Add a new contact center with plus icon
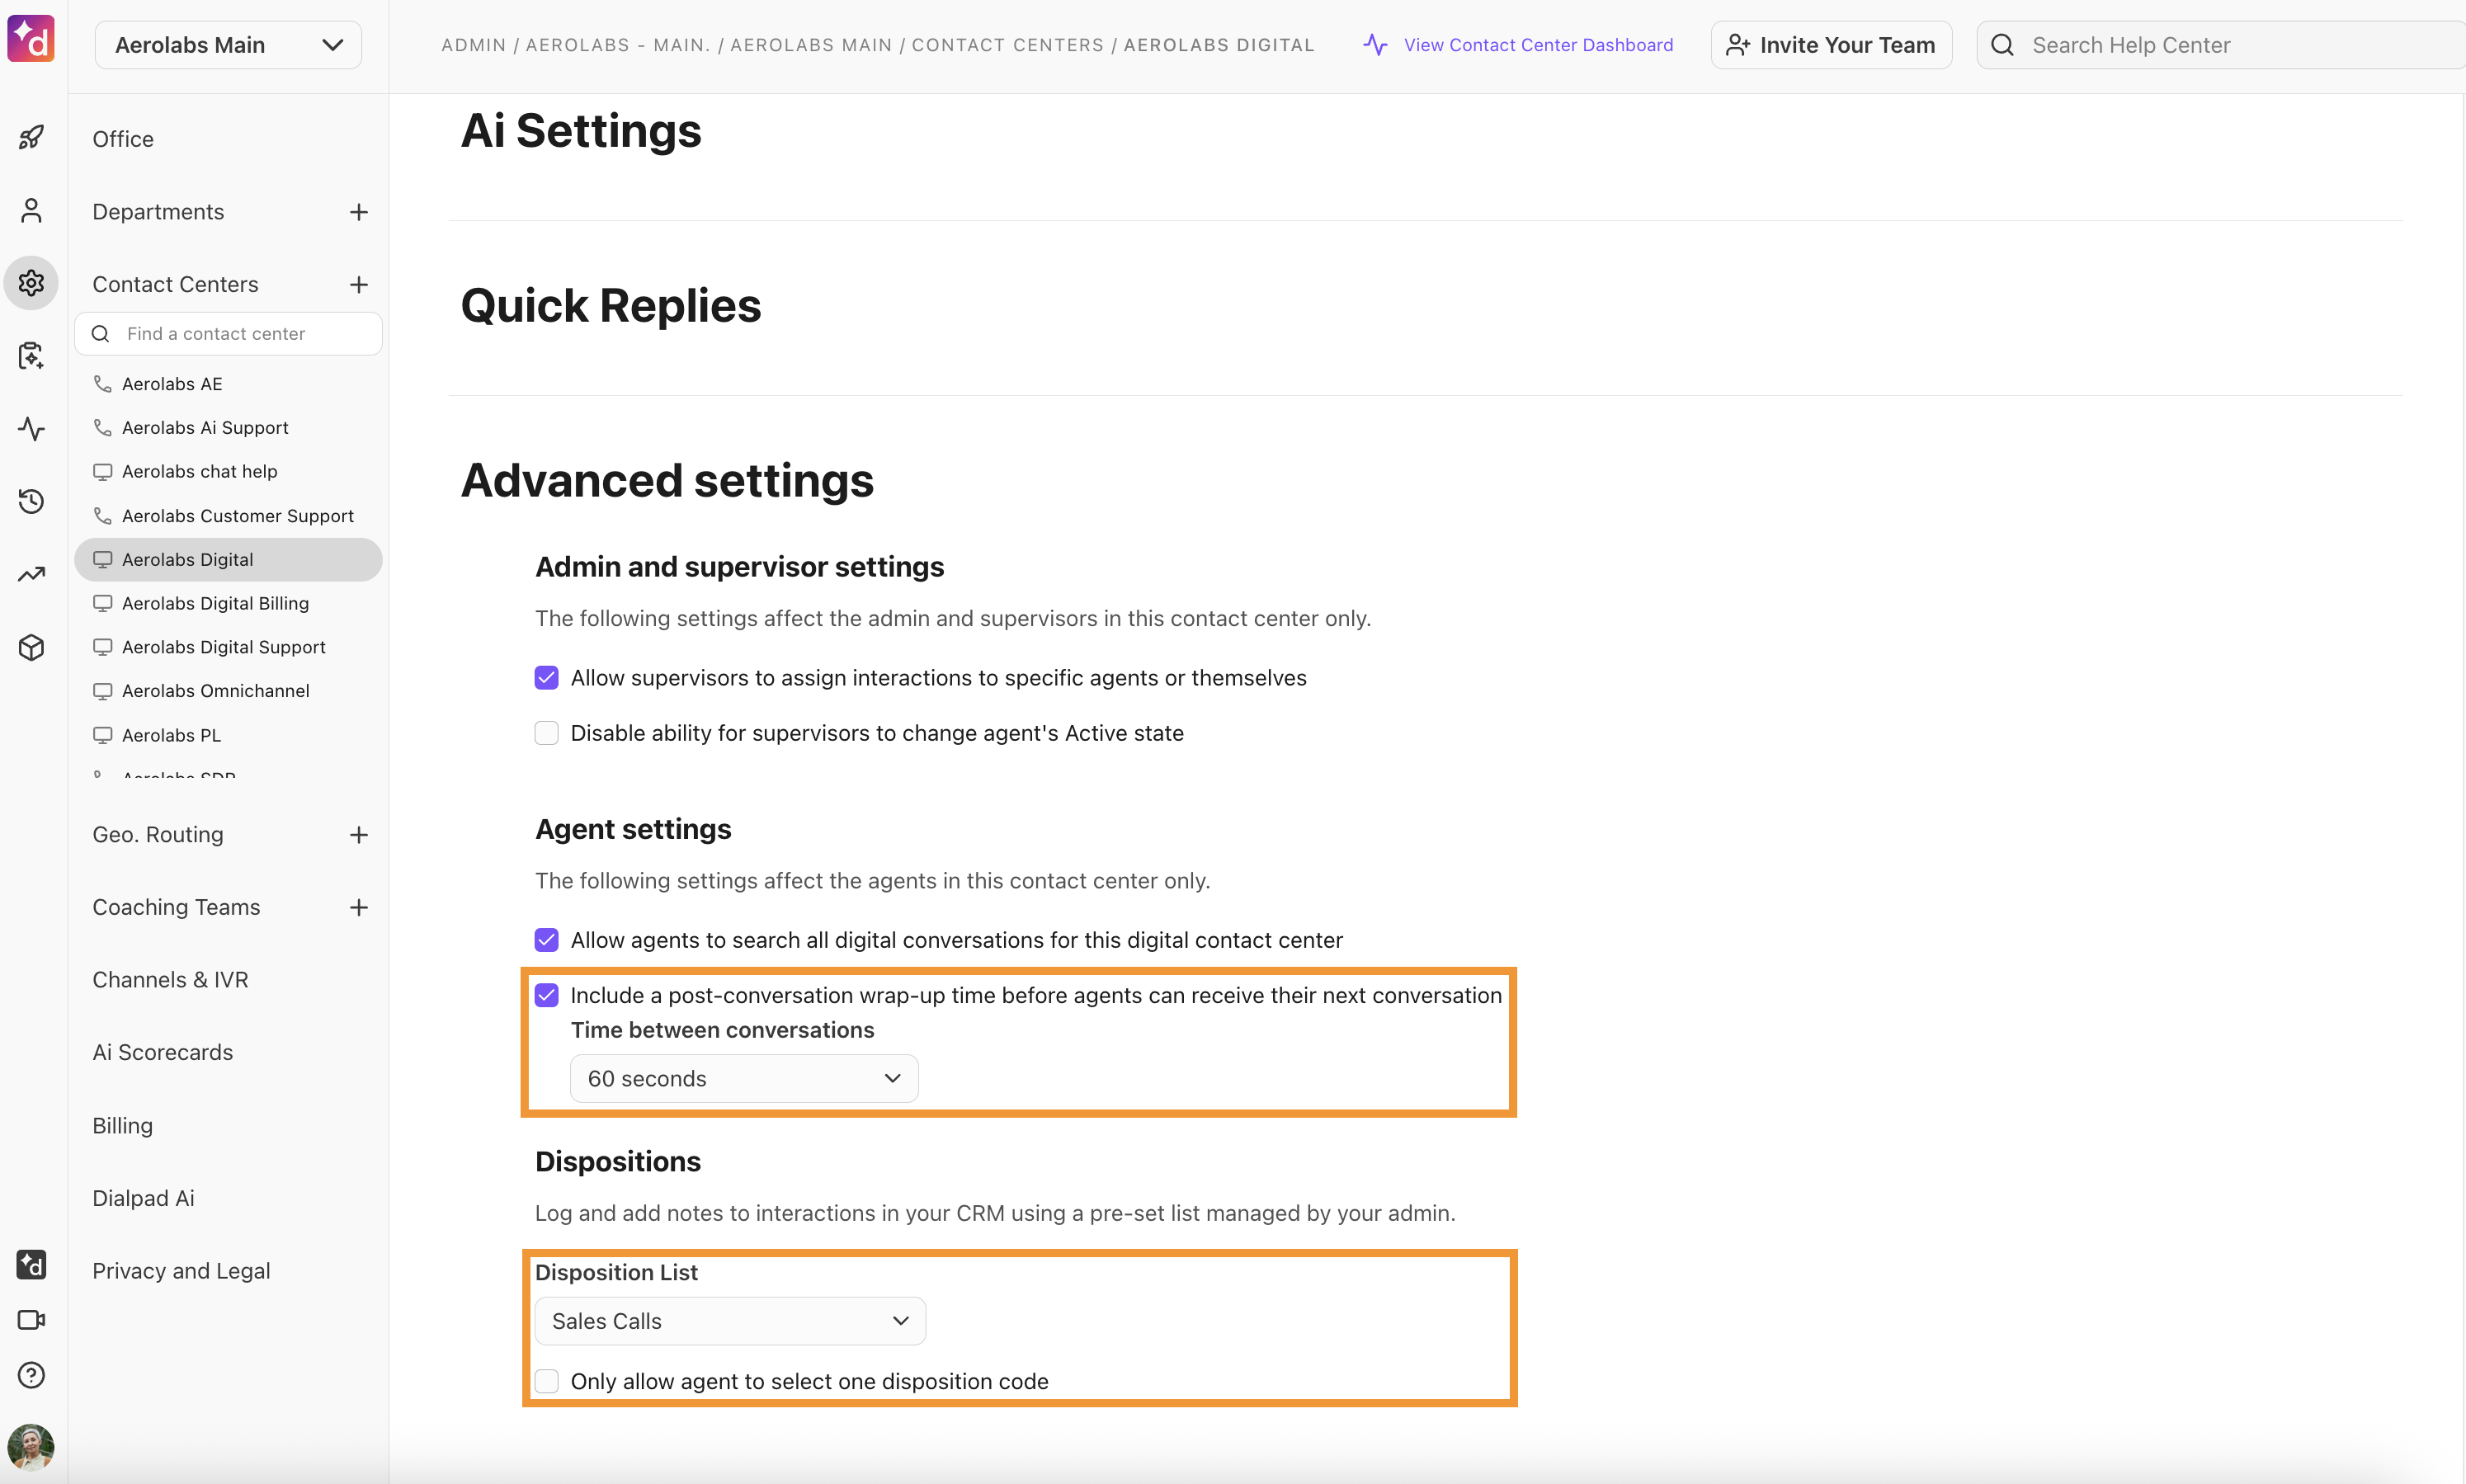 [x=359, y=285]
